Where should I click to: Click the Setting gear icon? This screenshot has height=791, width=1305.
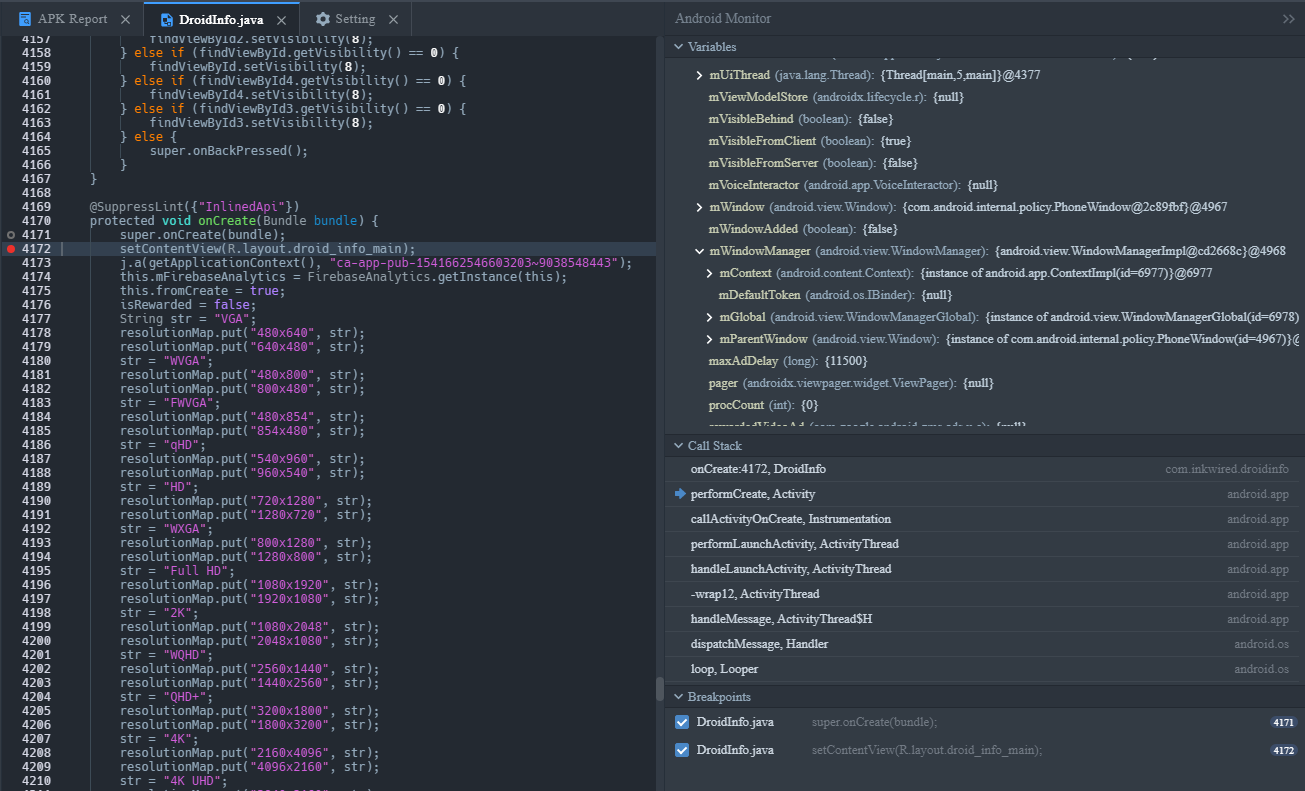(x=322, y=19)
